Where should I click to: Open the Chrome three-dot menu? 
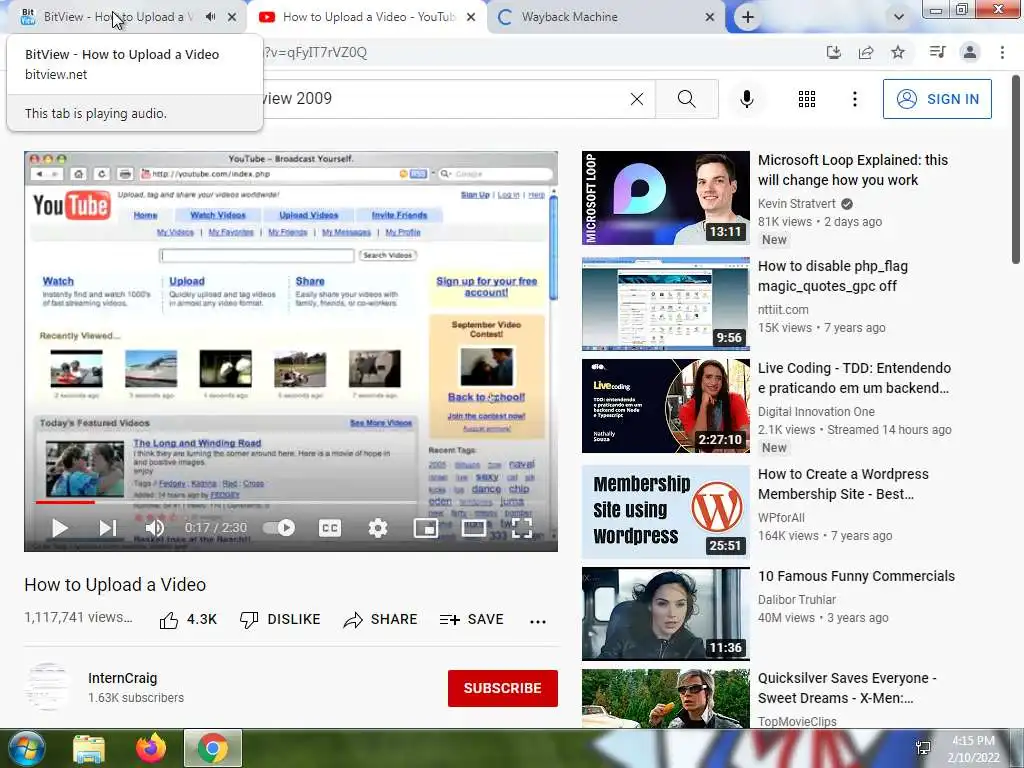pos(1002,52)
